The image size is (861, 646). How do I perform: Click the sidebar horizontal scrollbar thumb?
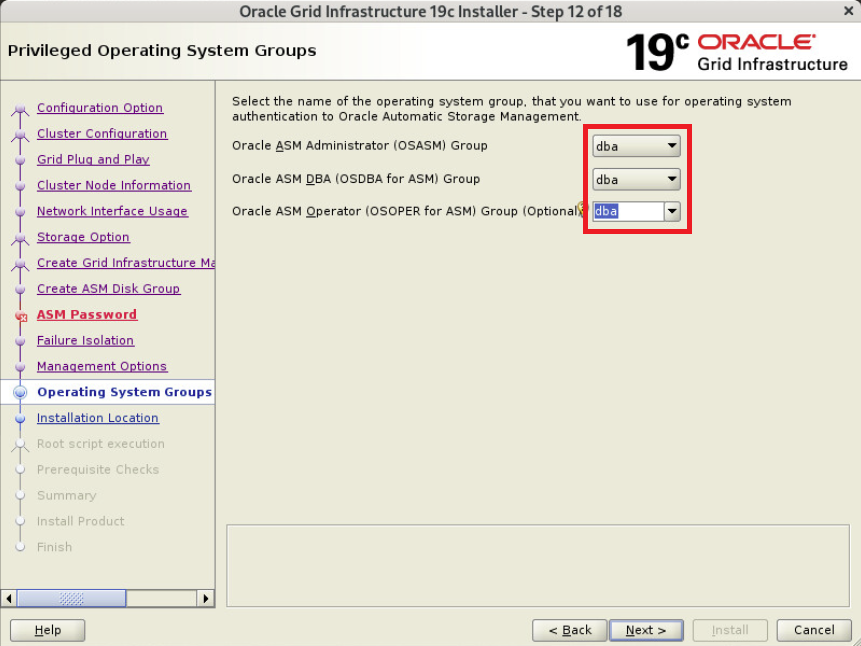coord(71,598)
